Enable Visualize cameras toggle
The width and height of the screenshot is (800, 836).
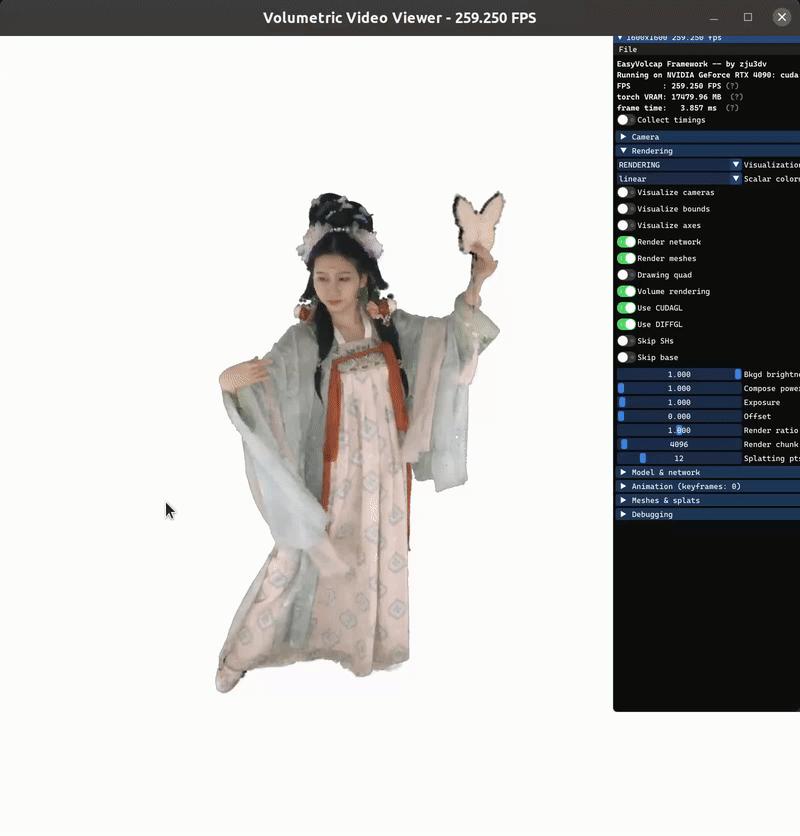coord(626,192)
